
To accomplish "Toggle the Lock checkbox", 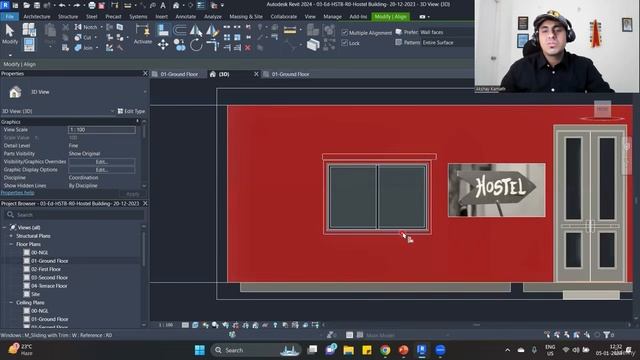I will click(x=344, y=42).
